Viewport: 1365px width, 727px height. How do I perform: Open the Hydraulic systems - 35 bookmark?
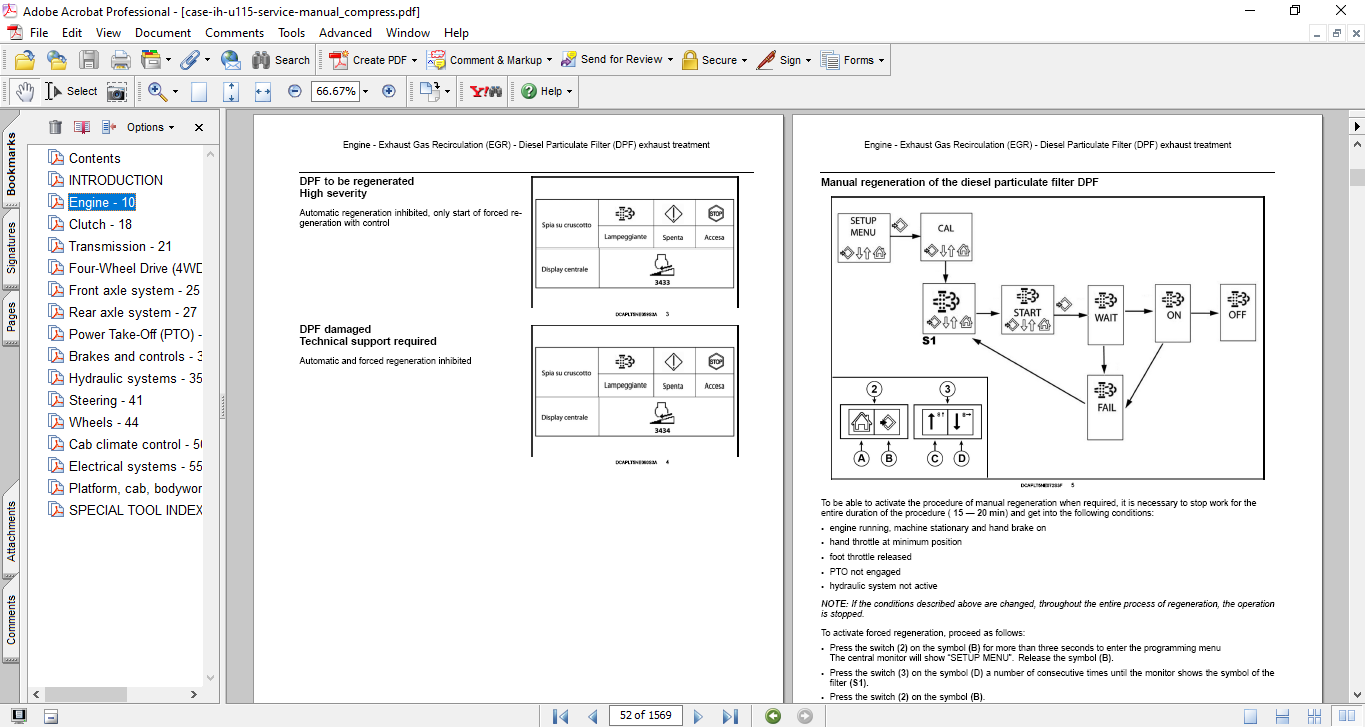(135, 378)
